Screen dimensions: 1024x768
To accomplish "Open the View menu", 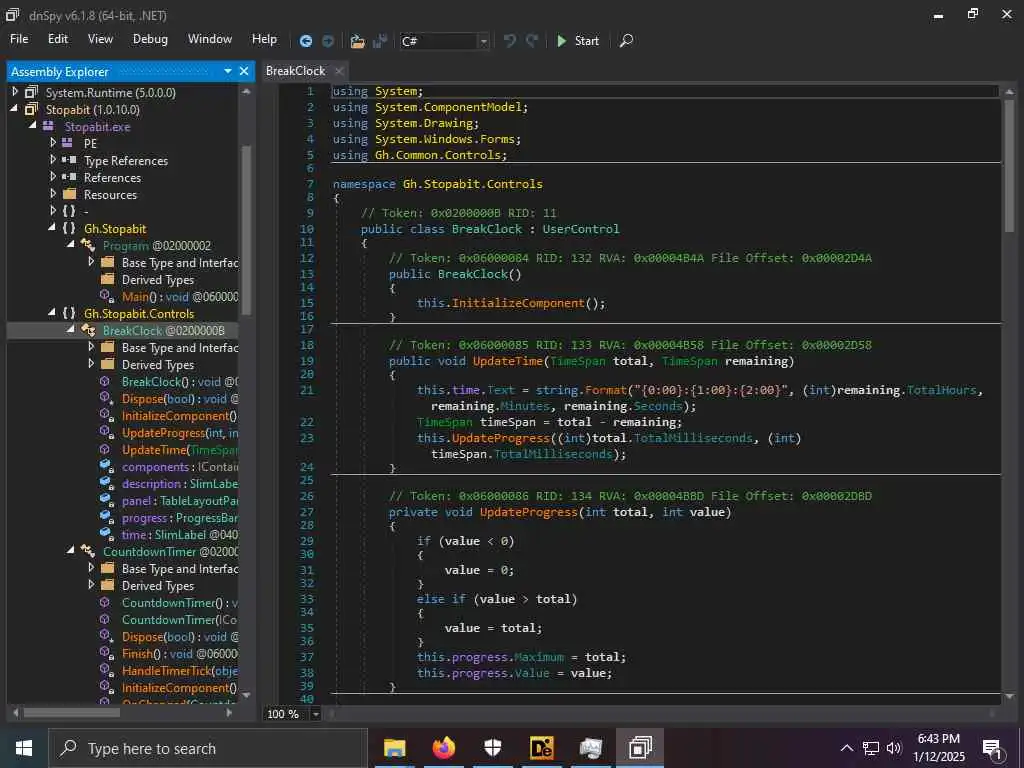I will pyautogui.click(x=100, y=39).
